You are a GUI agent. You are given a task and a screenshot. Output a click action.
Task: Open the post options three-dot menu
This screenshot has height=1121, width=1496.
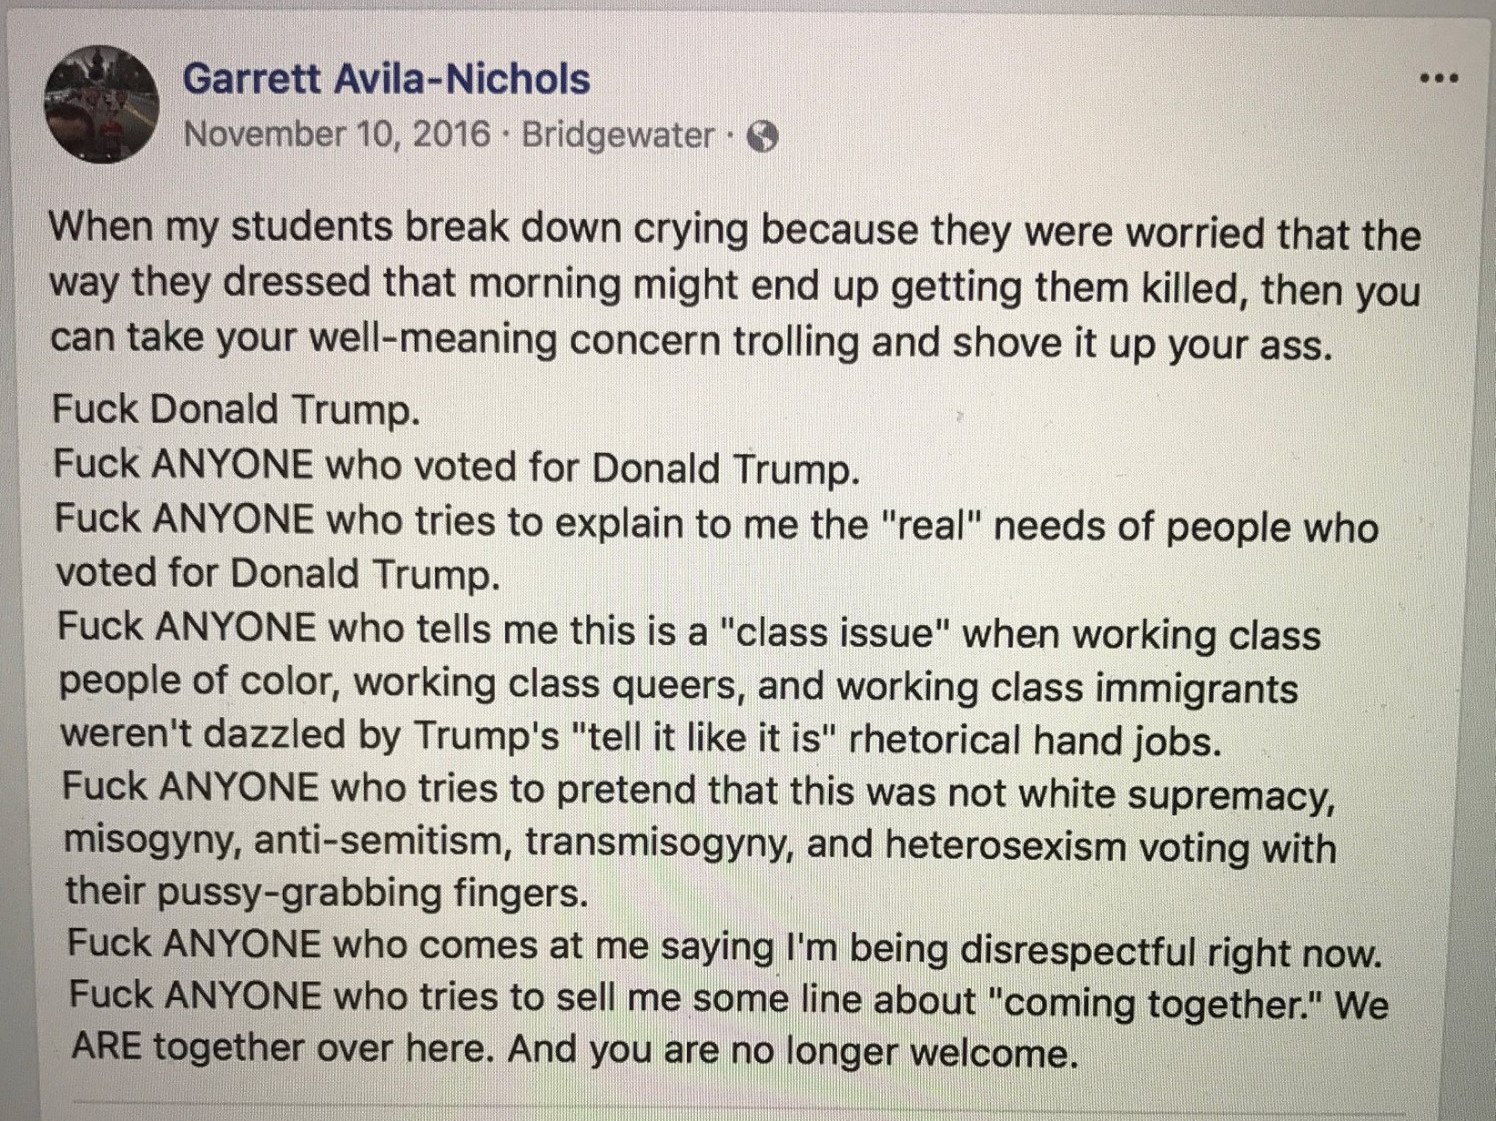click(1438, 78)
